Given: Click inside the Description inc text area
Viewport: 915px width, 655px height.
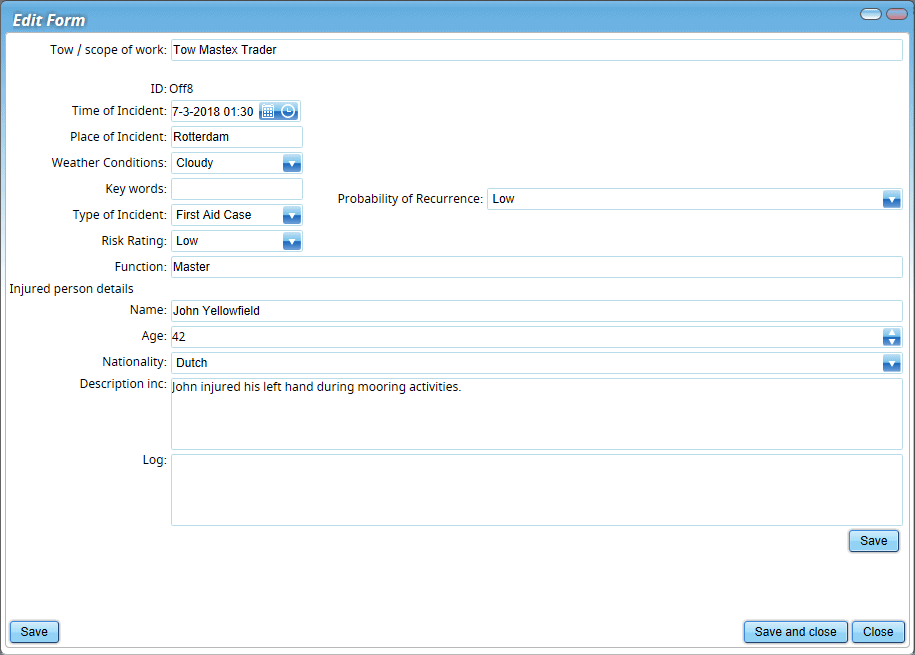Looking at the screenshot, I should [x=536, y=414].
